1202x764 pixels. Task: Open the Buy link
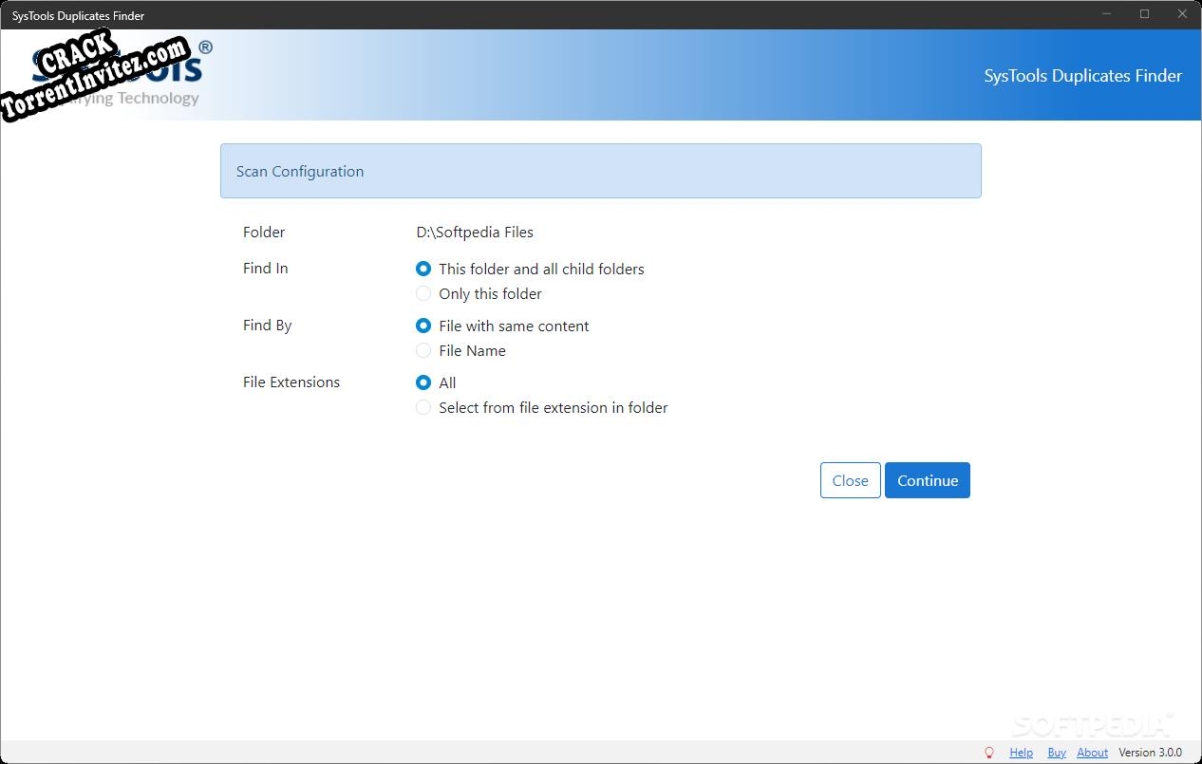(x=1056, y=752)
